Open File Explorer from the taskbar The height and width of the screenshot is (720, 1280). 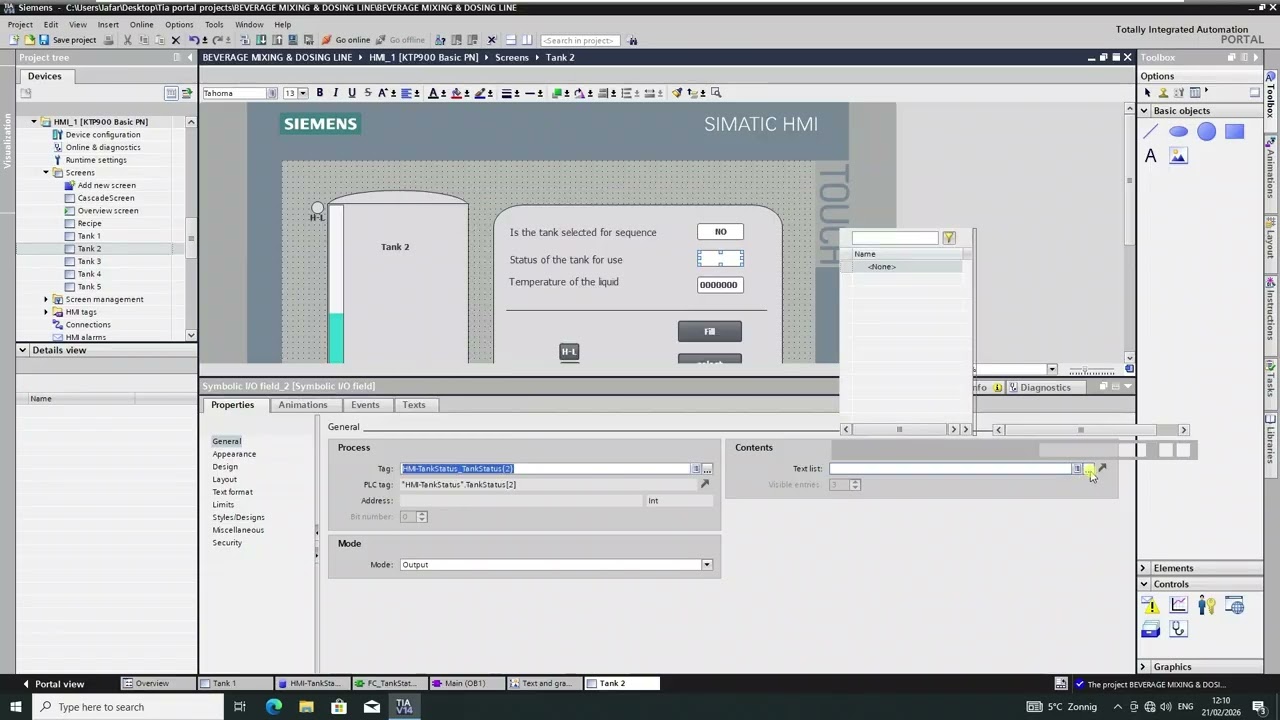(306, 707)
